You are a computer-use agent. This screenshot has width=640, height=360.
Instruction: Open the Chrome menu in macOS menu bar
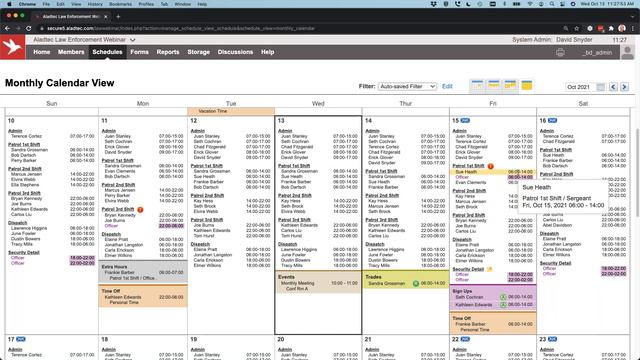[27, 4]
